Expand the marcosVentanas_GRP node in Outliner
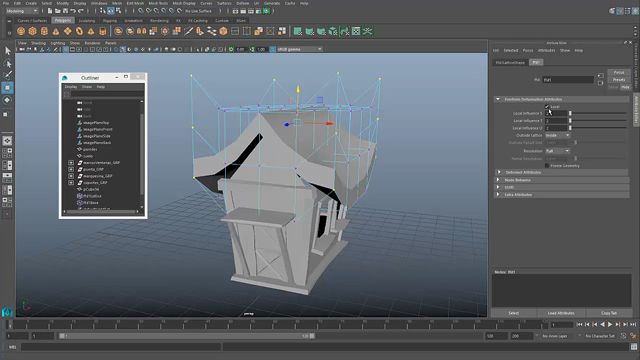Image resolution: width=640 pixels, height=360 pixels. pyautogui.click(x=71, y=162)
